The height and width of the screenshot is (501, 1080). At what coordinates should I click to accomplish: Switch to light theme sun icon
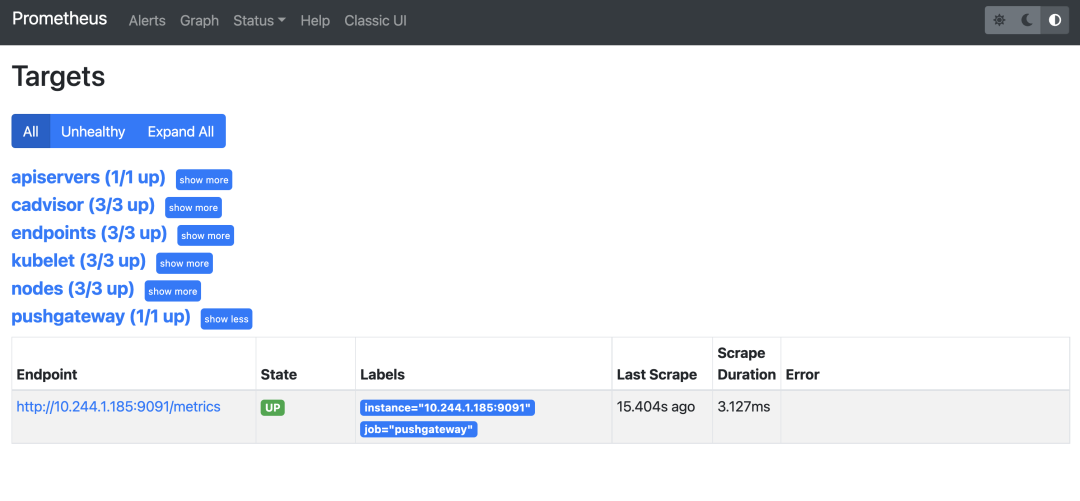click(x=999, y=20)
